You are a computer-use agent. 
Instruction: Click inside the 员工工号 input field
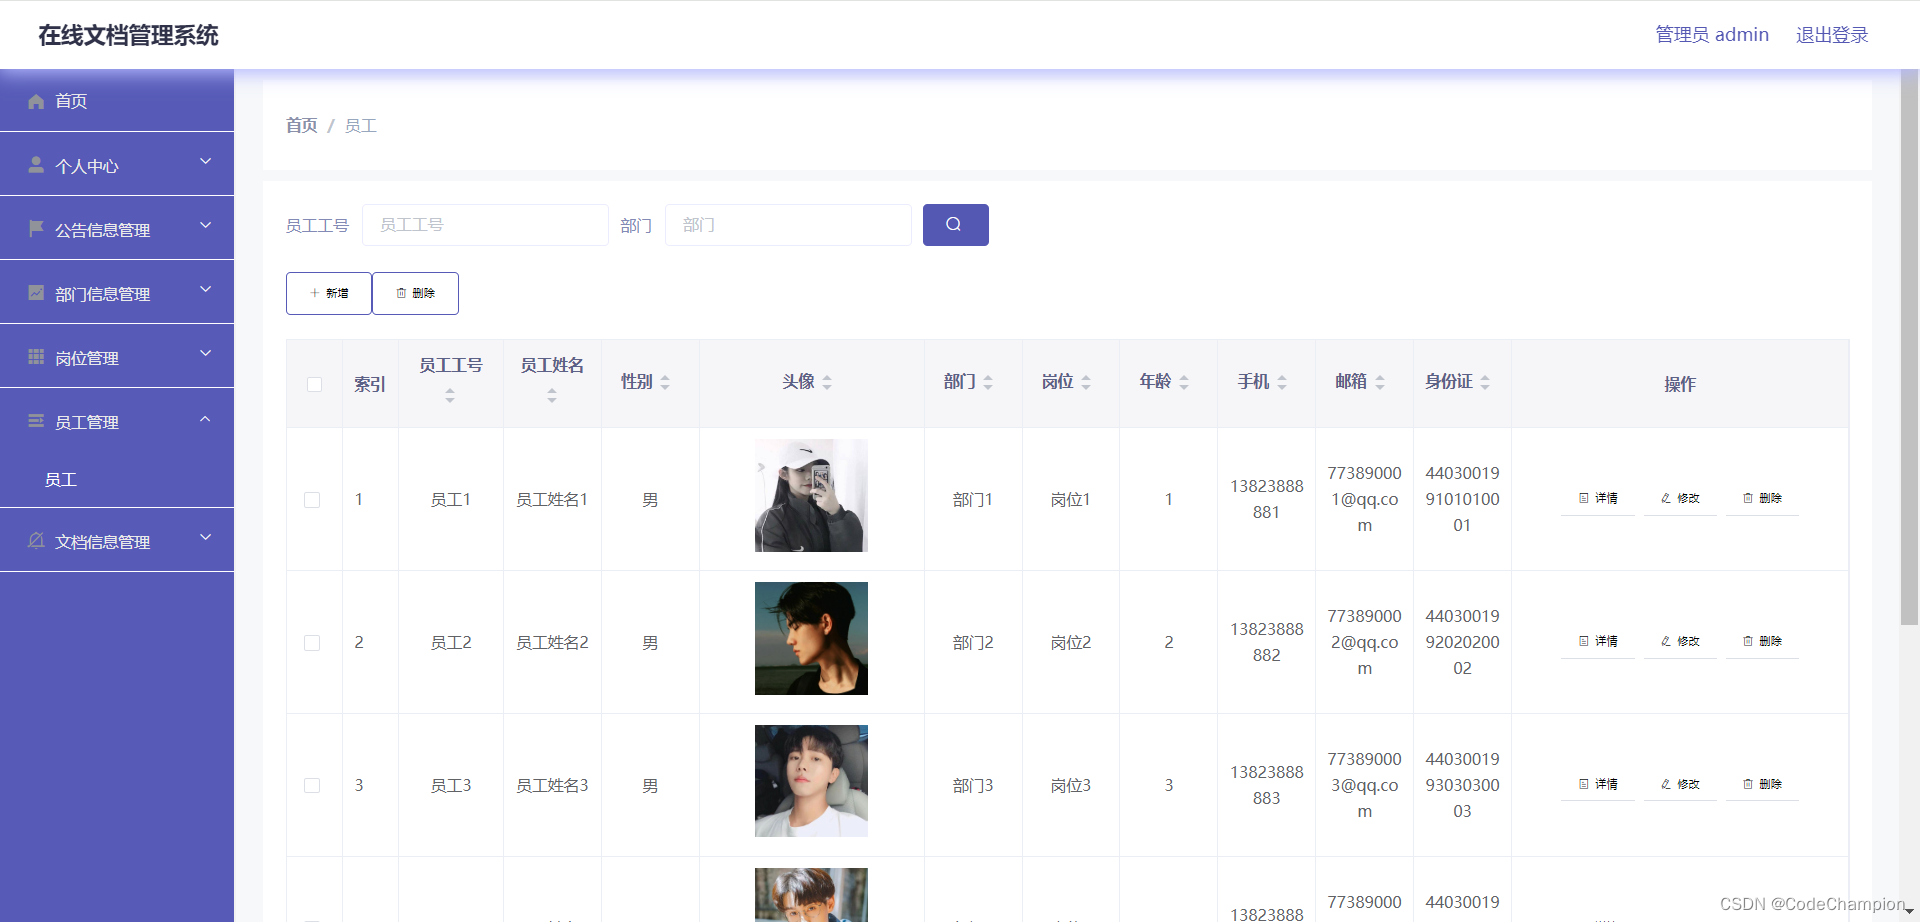click(485, 224)
